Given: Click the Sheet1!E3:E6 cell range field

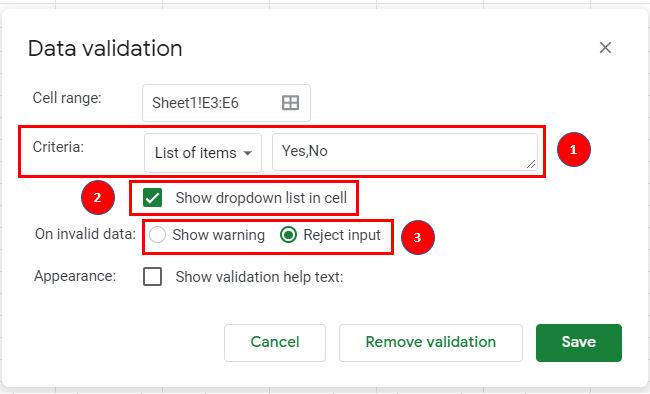Looking at the screenshot, I should (x=226, y=103).
